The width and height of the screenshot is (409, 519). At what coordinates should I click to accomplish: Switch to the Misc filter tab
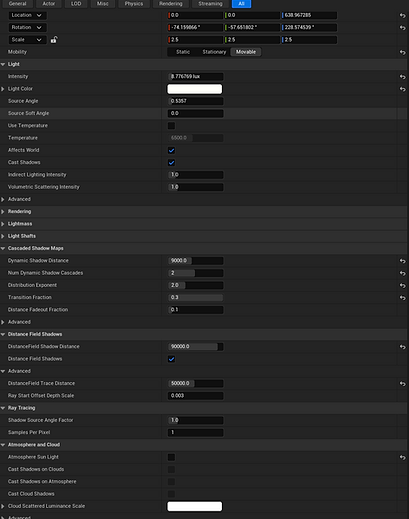[x=103, y=4]
